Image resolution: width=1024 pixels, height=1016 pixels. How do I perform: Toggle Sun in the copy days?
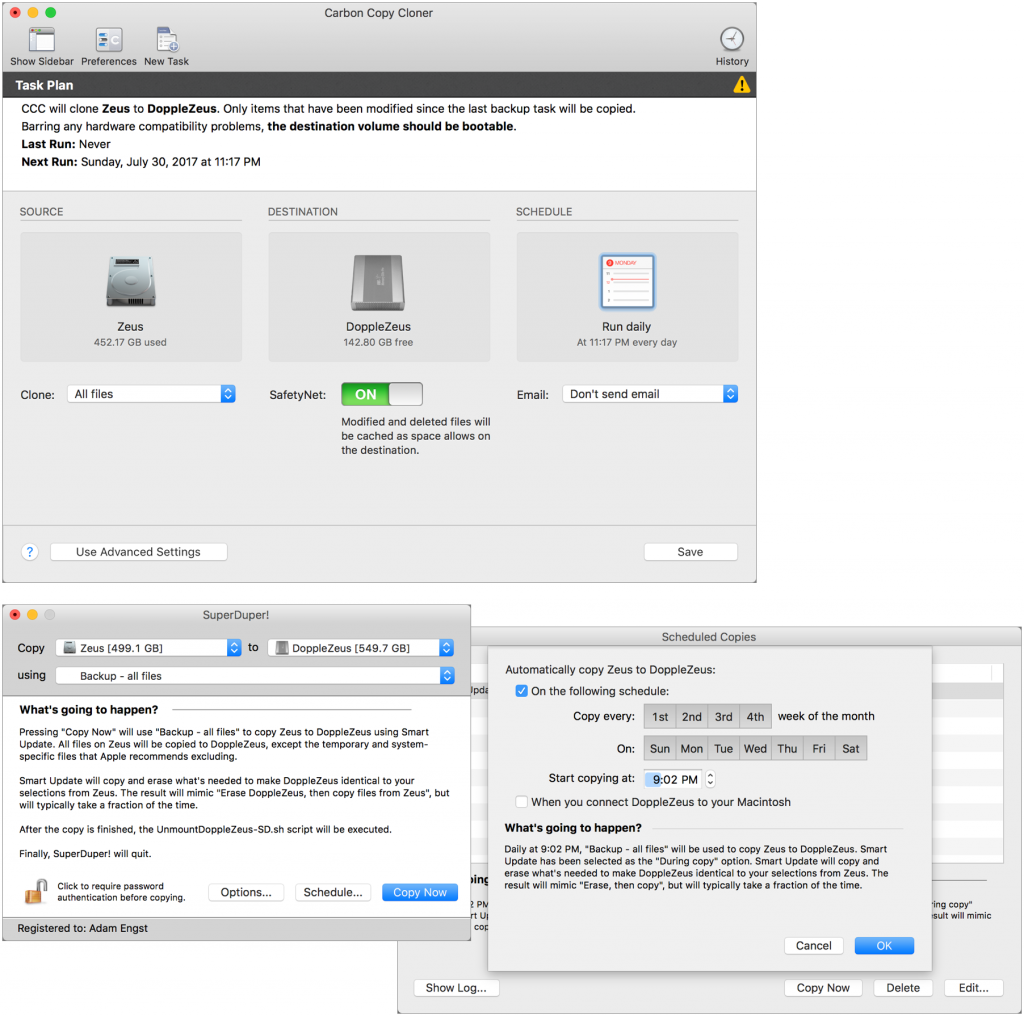tap(660, 748)
